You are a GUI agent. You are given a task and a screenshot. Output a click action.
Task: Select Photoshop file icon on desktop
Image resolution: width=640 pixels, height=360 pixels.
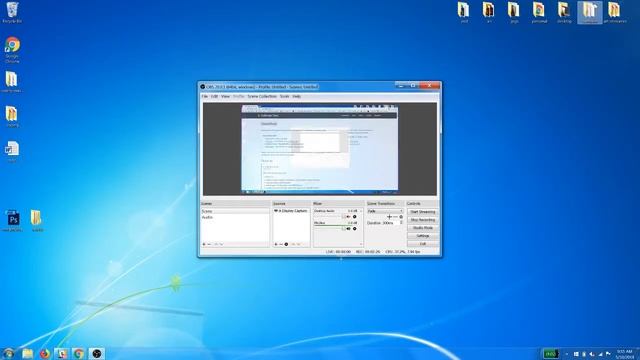(13, 221)
